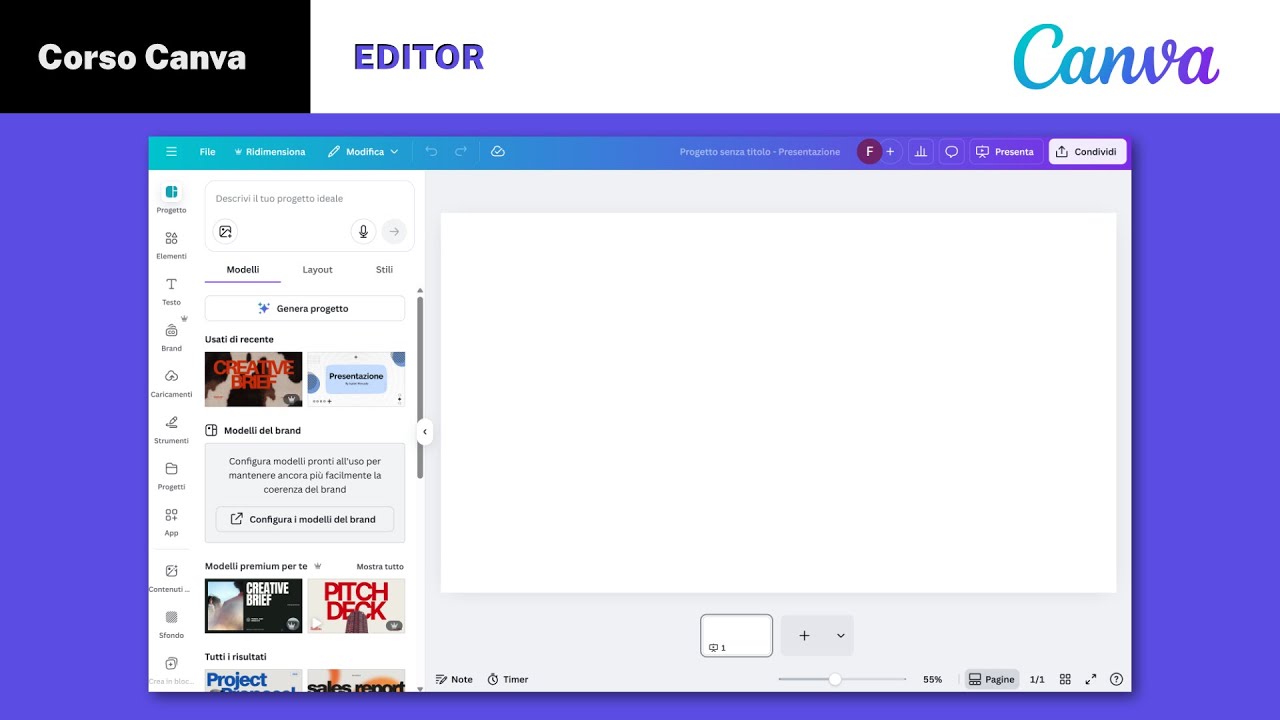Open the Testo text tool
The width and height of the screenshot is (1280, 720).
tap(171, 290)
